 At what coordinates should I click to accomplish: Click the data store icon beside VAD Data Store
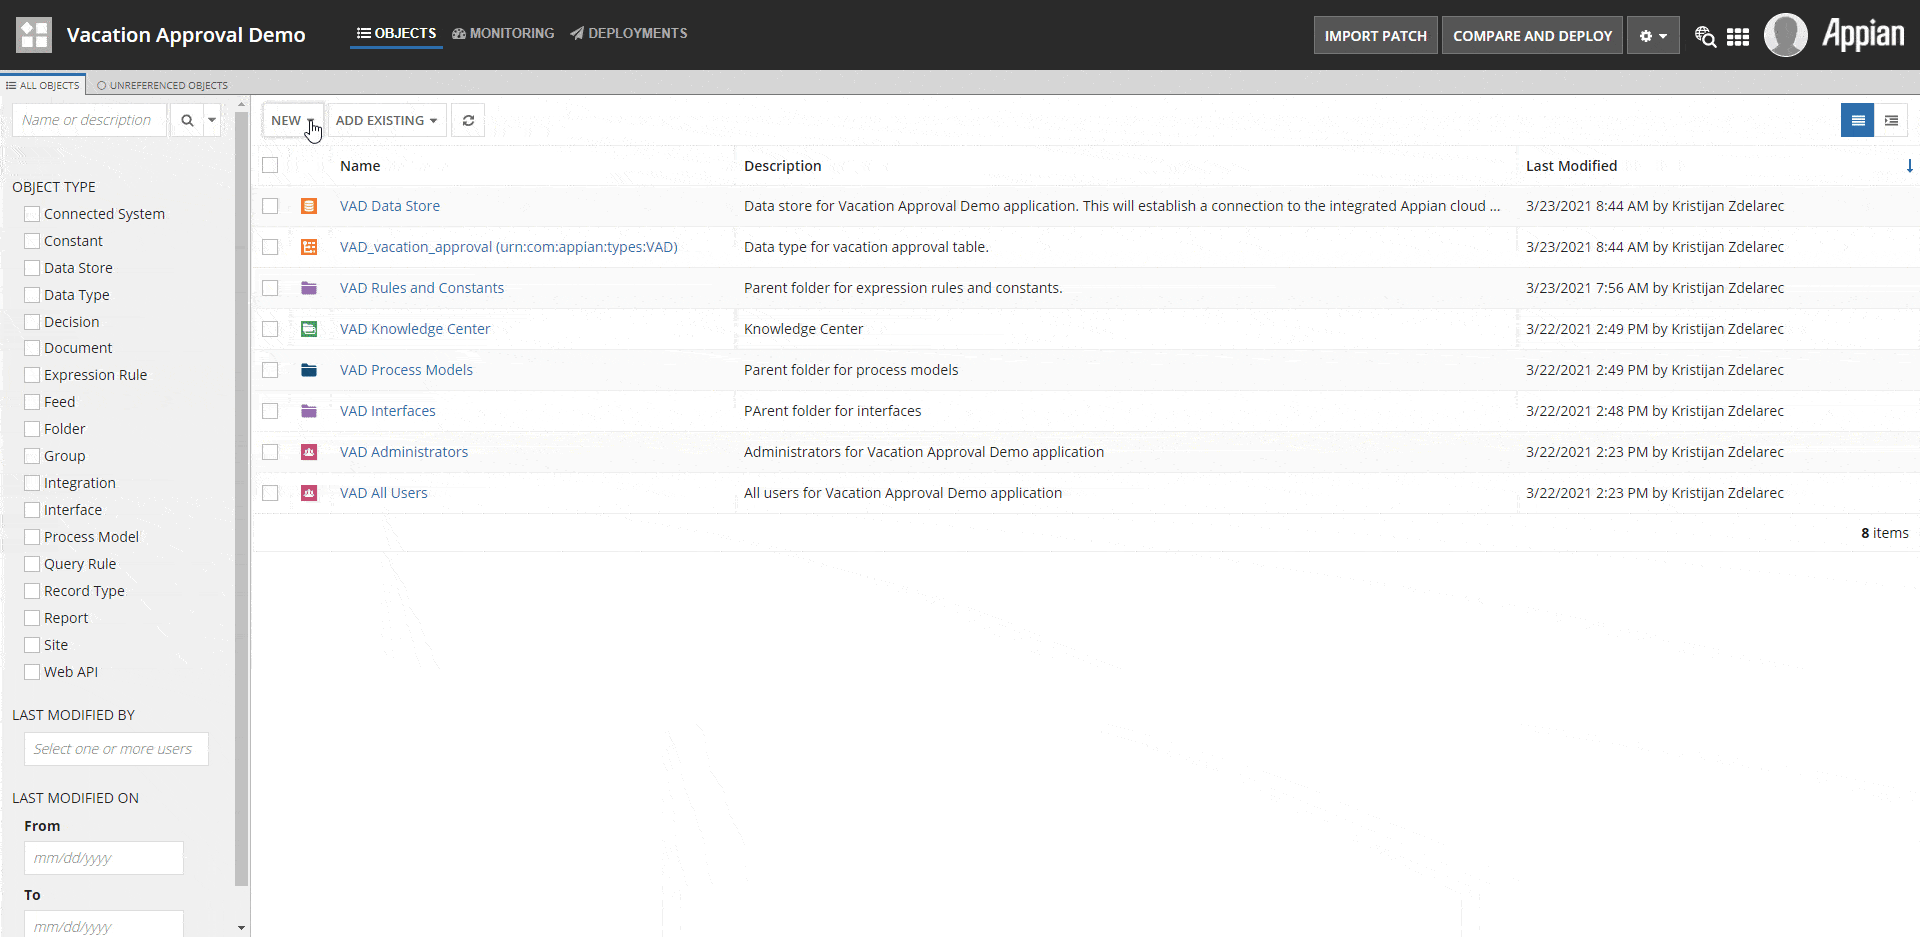[x=309, y=206]
